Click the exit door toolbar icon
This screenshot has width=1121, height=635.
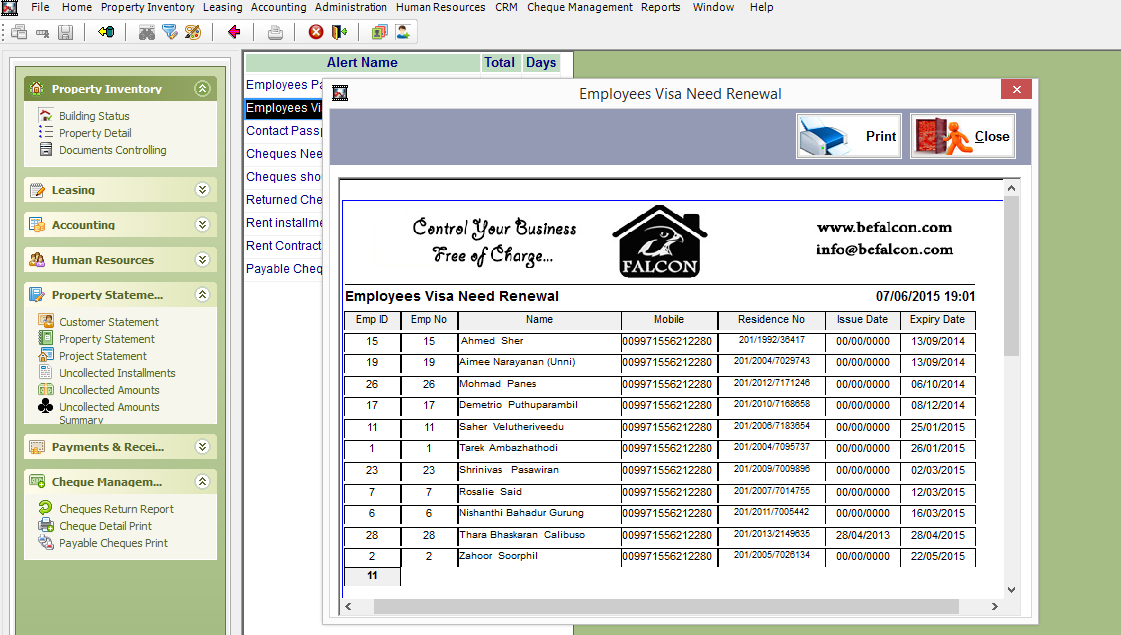point(339,32)
